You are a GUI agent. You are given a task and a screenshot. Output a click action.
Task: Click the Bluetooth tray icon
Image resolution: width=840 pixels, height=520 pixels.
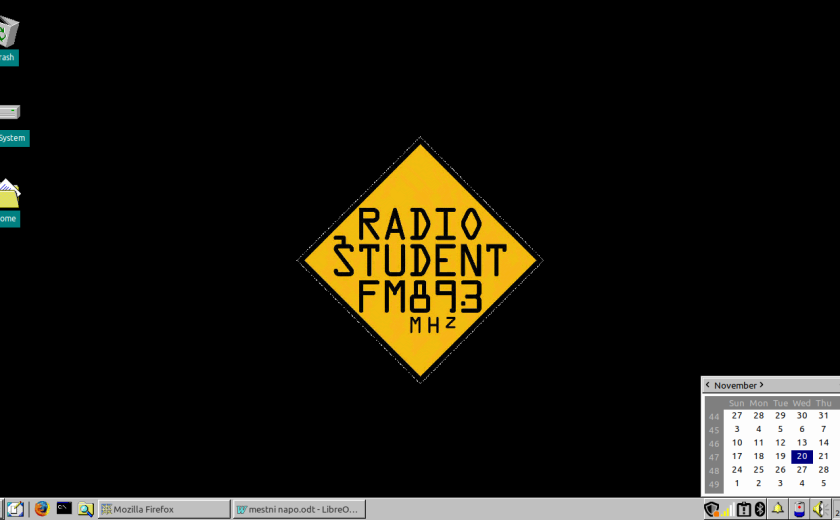(759, 509)
